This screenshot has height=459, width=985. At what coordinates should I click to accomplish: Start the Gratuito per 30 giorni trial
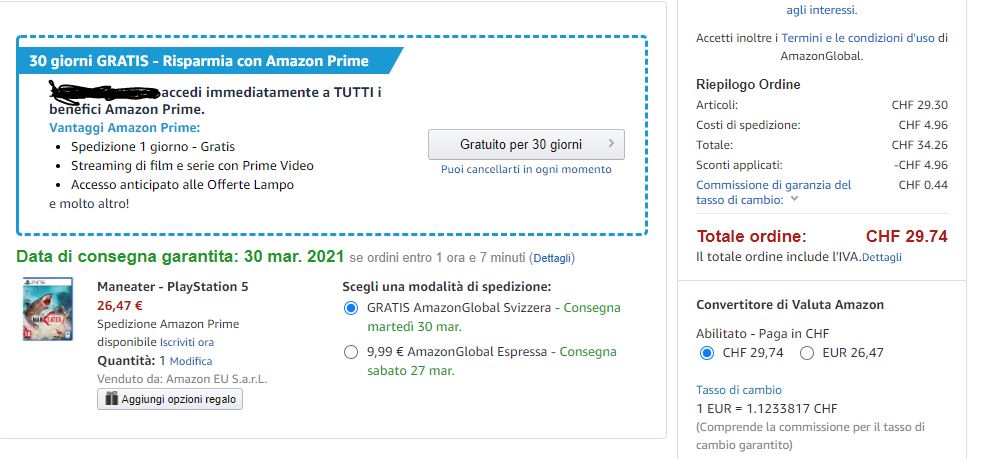[526, 144]
